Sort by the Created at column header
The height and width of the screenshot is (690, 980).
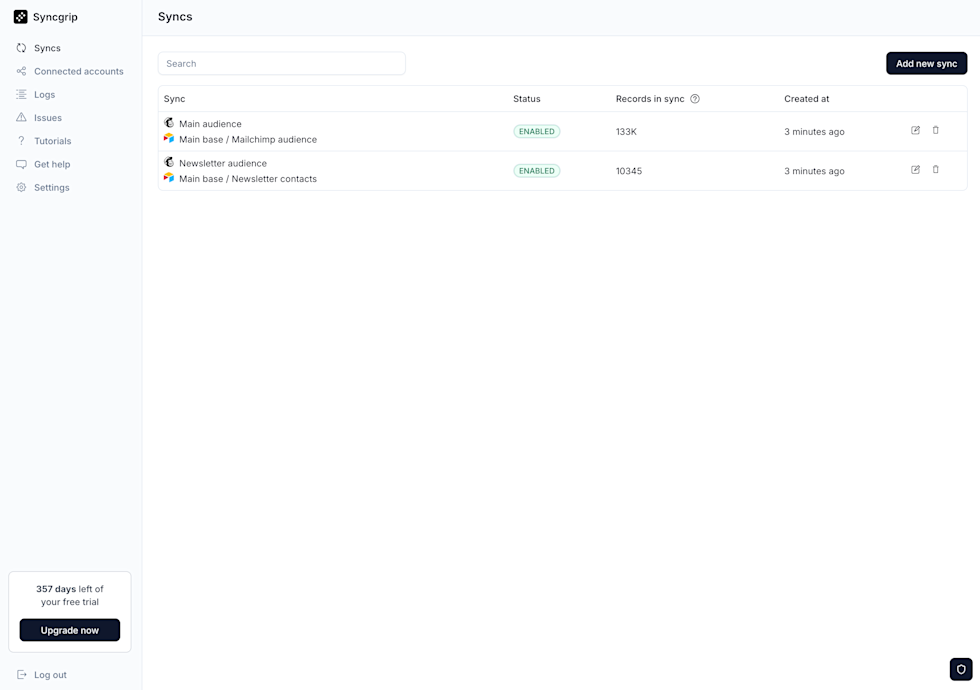806,98
